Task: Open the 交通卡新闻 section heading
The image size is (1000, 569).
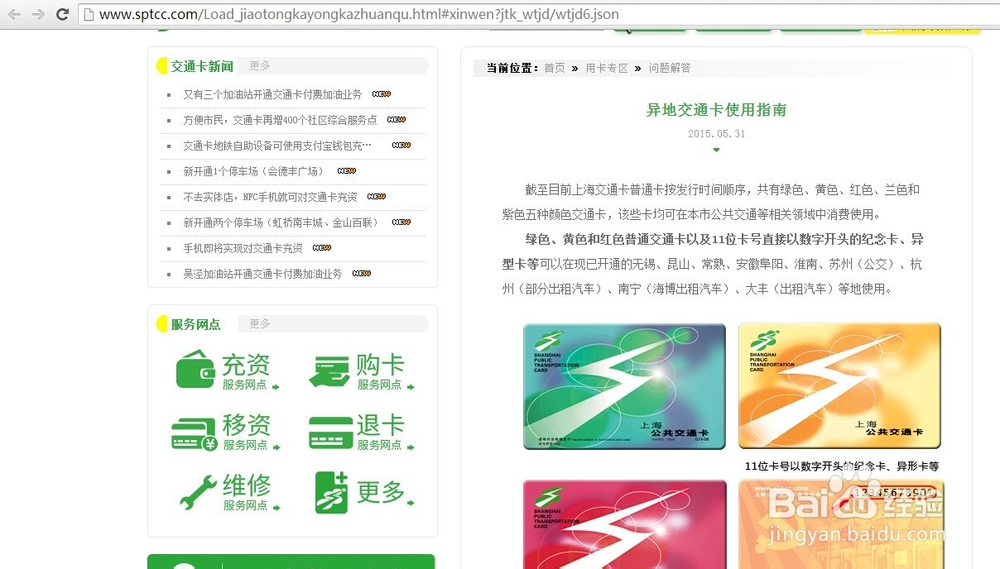Action: point(202,66)
